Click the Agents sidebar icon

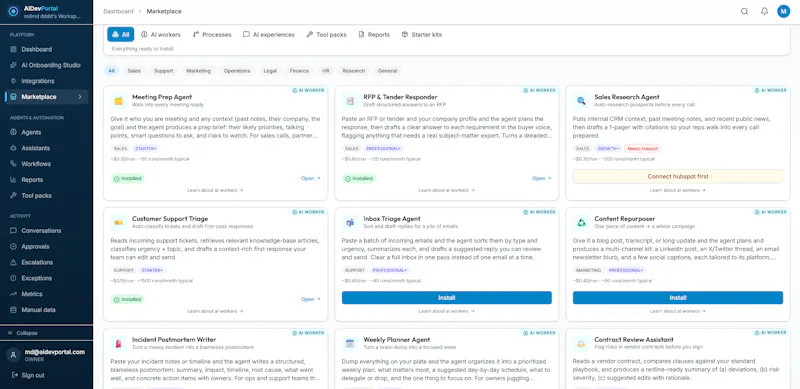13,132
